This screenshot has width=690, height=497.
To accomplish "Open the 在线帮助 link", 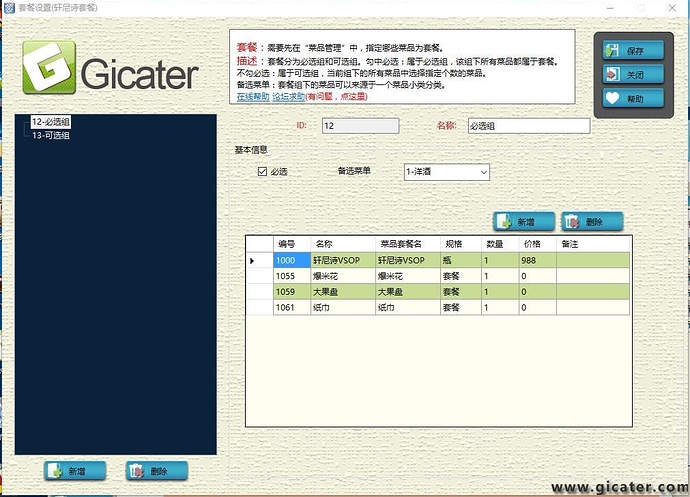I will tap(252, 98).
